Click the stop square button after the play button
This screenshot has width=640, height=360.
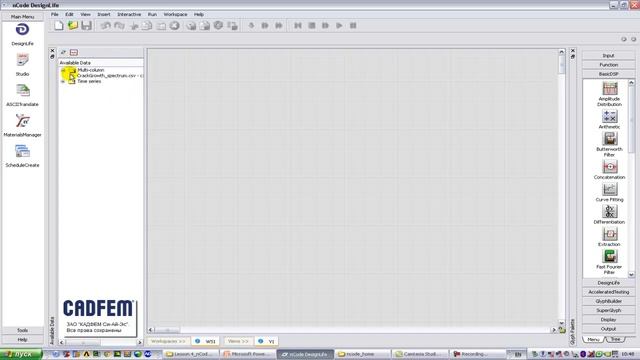[x=353, y=26]
